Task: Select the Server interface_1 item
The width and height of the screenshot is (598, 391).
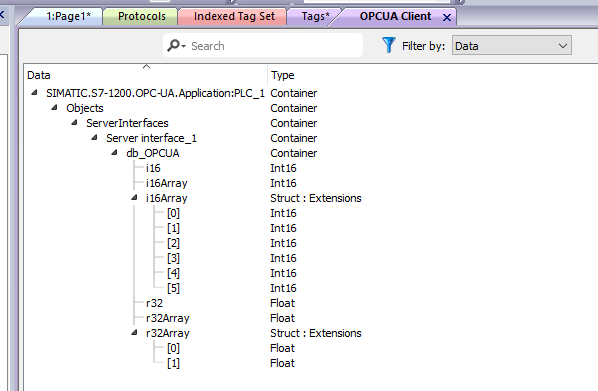Action: point(151,138)
